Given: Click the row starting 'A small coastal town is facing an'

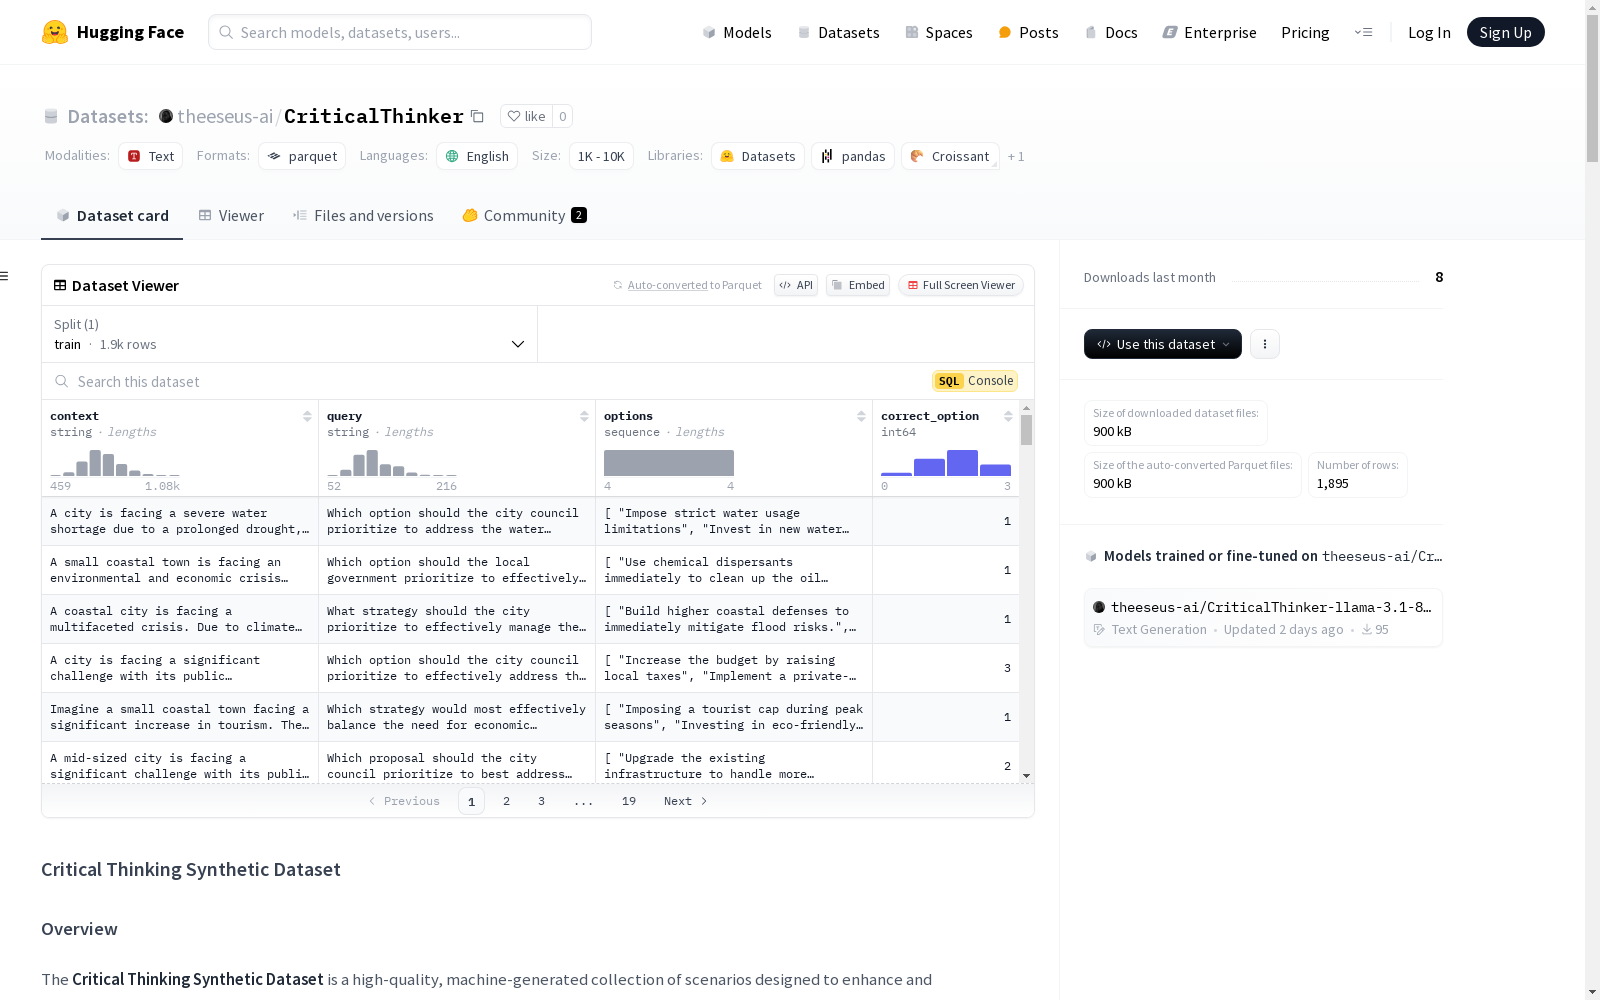Looking at the screenshot, I should 530,570.
